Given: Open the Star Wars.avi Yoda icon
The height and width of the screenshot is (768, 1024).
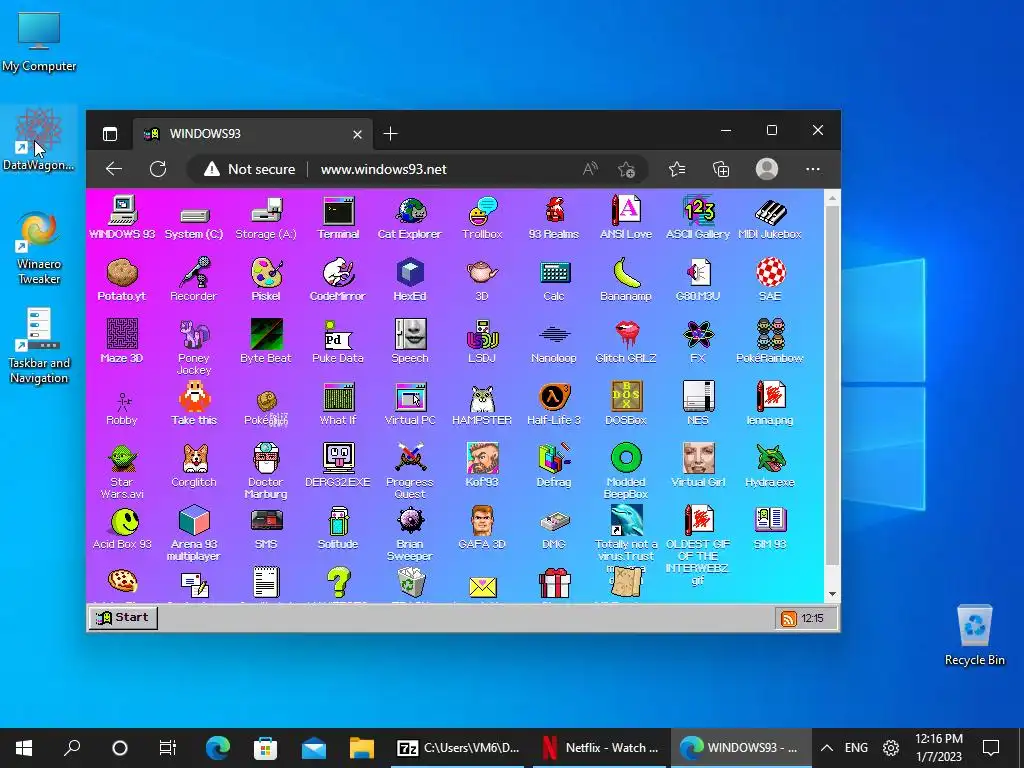Looking at the screenshot, I should (x=122, y=472).
